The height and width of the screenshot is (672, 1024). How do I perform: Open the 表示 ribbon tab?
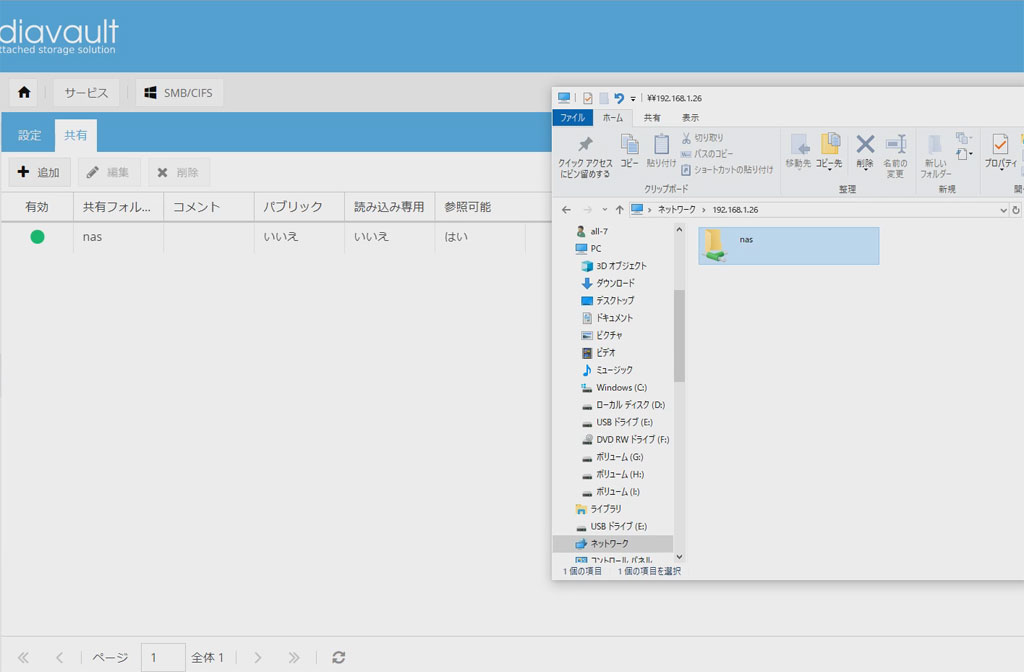coord(690,117)
